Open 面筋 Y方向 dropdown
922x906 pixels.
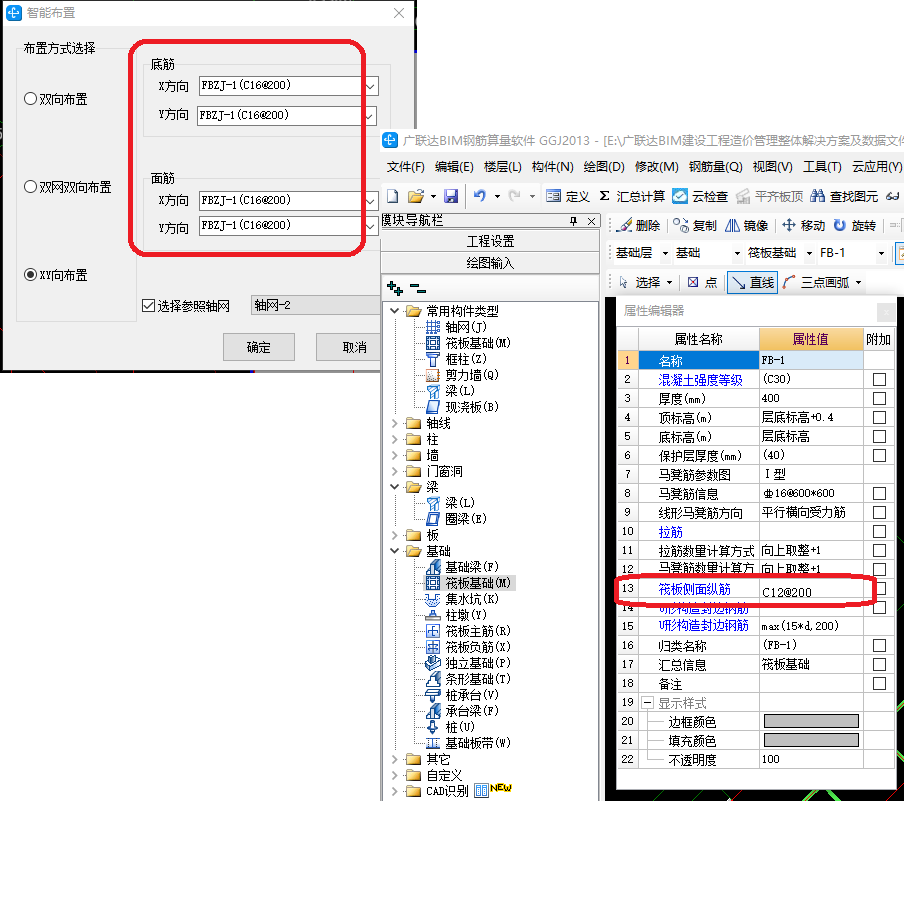(370, 226)
